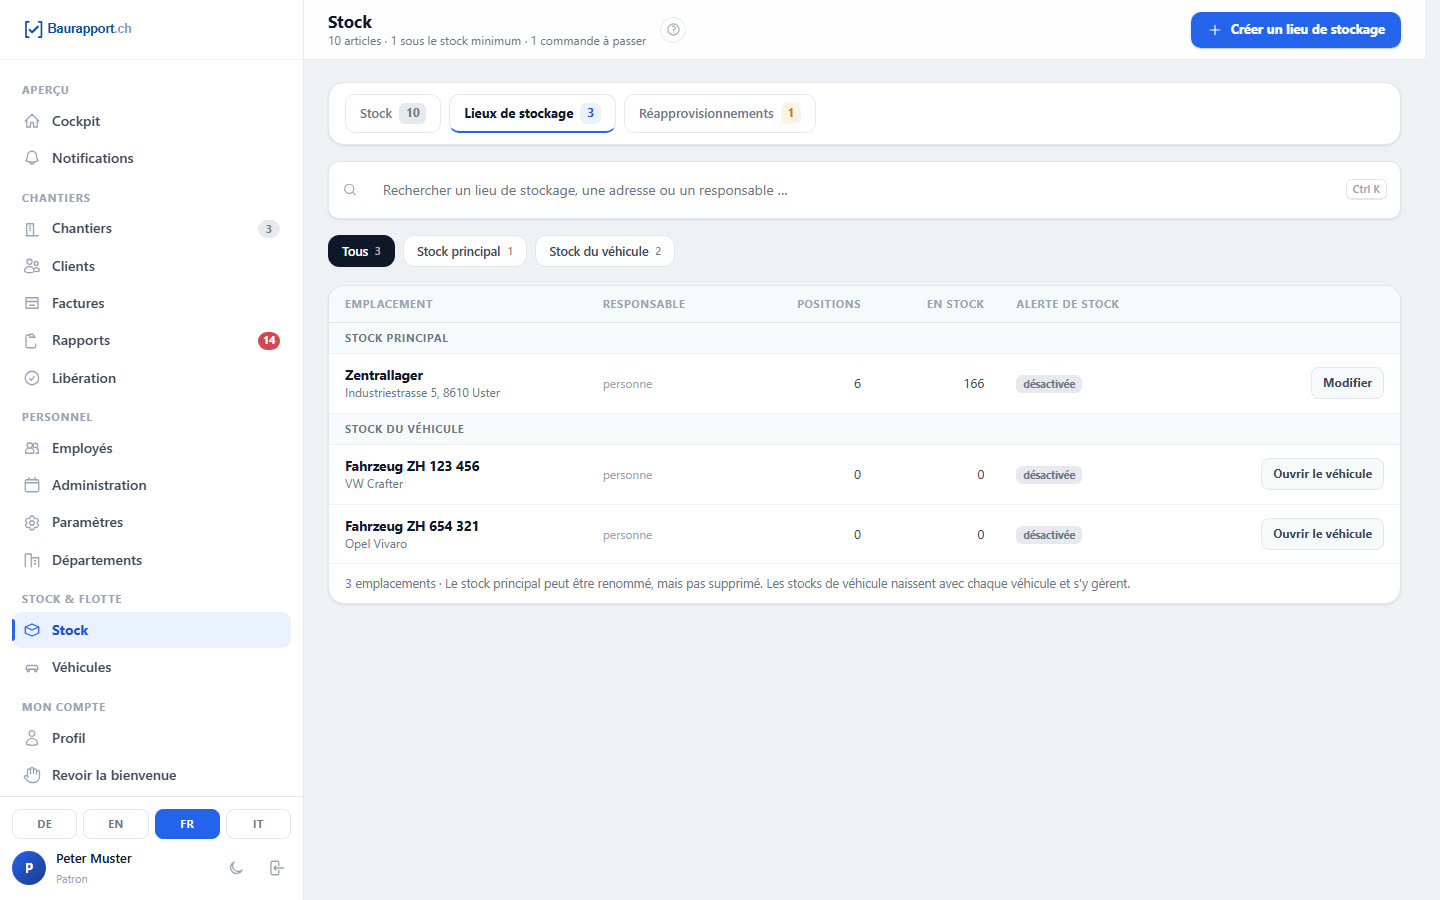Viewport: 1440px width, 900px height.
Task: Click the Départements building icon
Action: (32, 560)
